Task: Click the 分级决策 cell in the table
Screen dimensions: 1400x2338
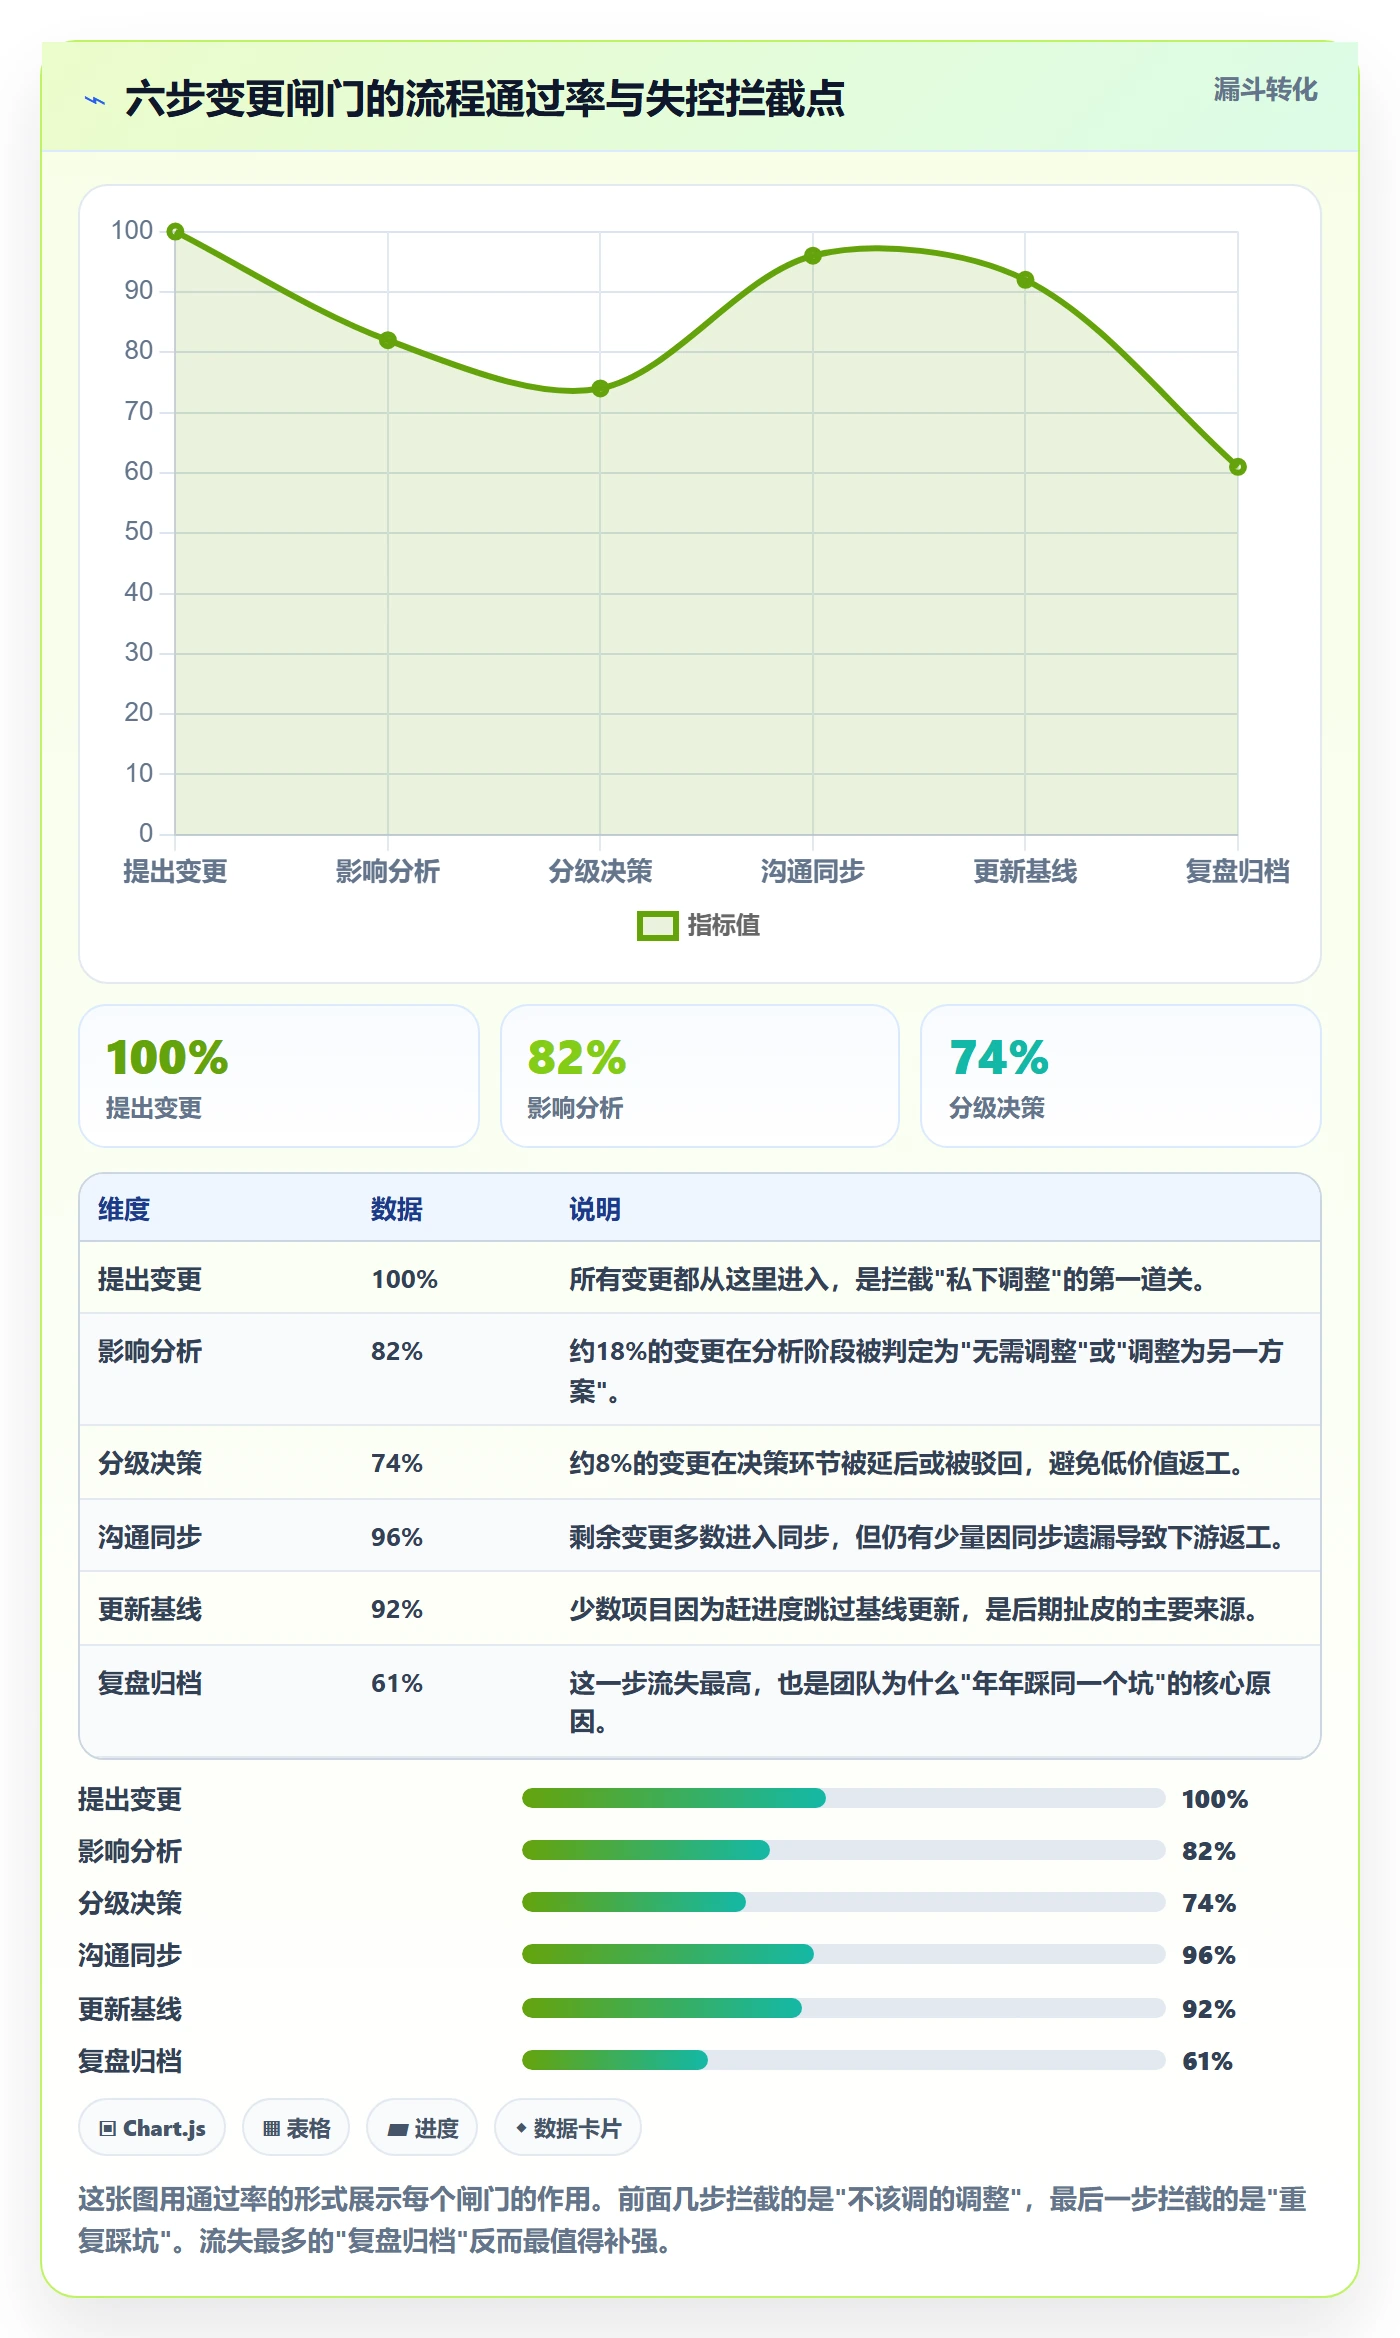Action: [150, 1463]
